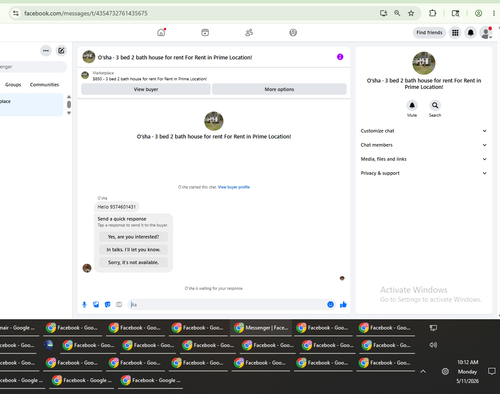Screen dimensions: 500x394
Task: Switch to the Groups tab
Action: 13,85
